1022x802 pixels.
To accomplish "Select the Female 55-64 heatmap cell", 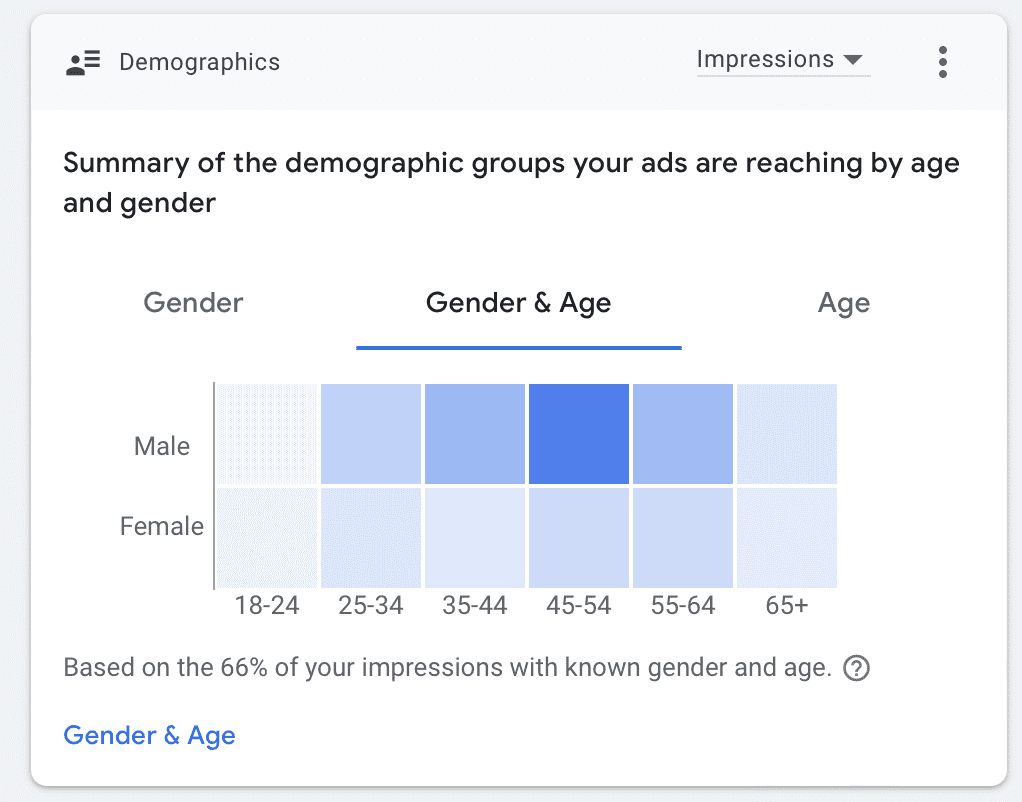I will click(683, 538).
